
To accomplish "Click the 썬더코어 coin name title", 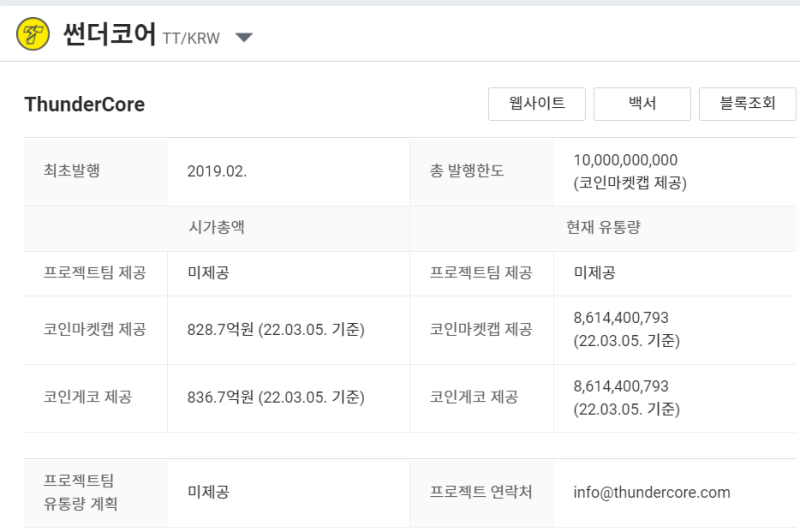I will pos(109,34).
